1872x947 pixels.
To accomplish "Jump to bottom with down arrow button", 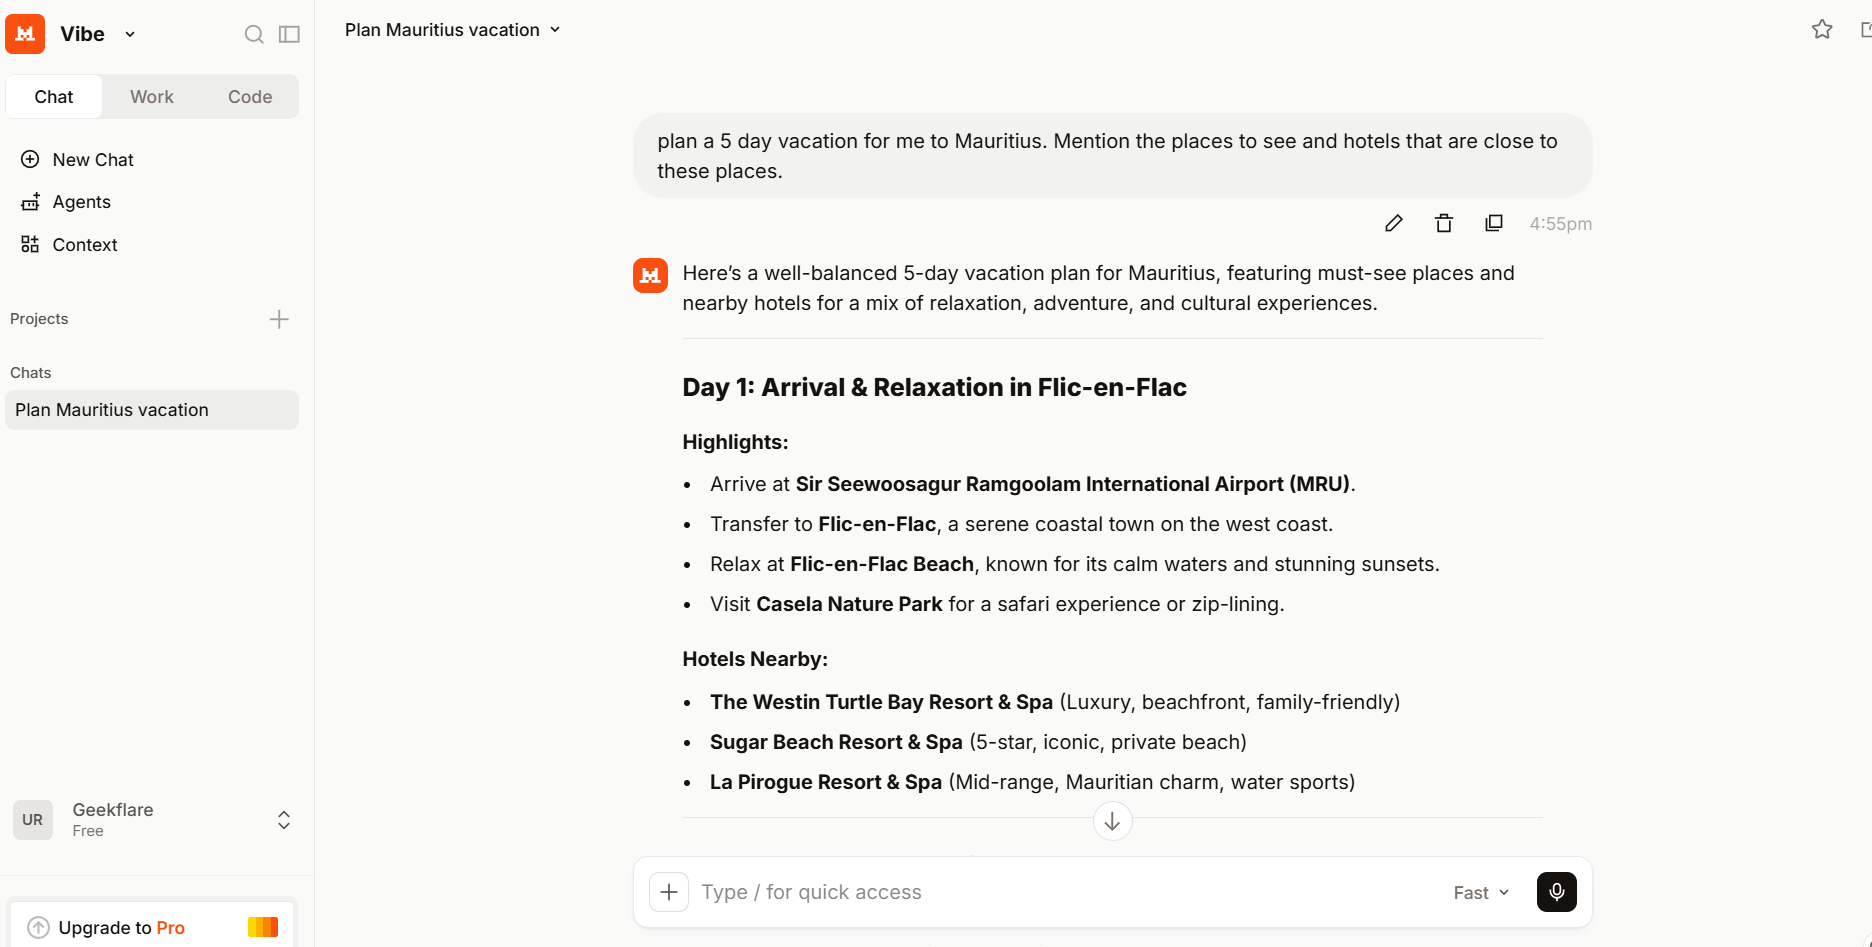I will click(1112, 821).
